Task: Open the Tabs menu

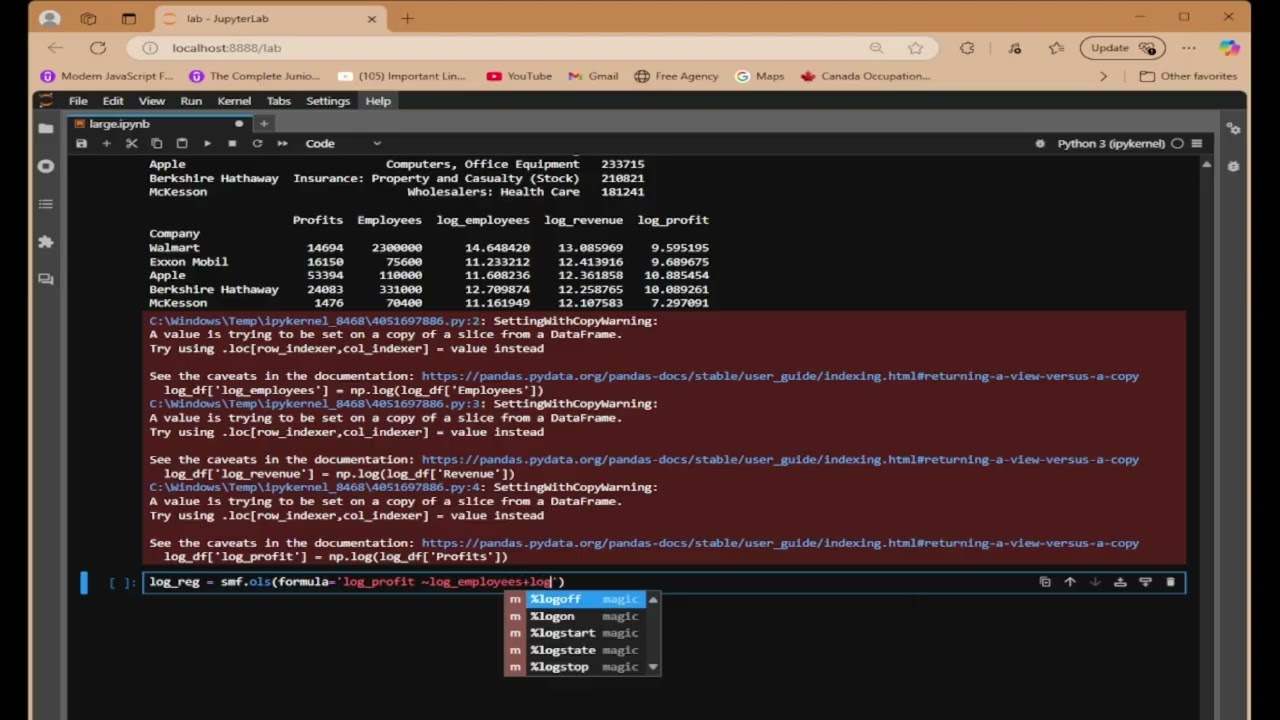Action: tap(278, 101)
